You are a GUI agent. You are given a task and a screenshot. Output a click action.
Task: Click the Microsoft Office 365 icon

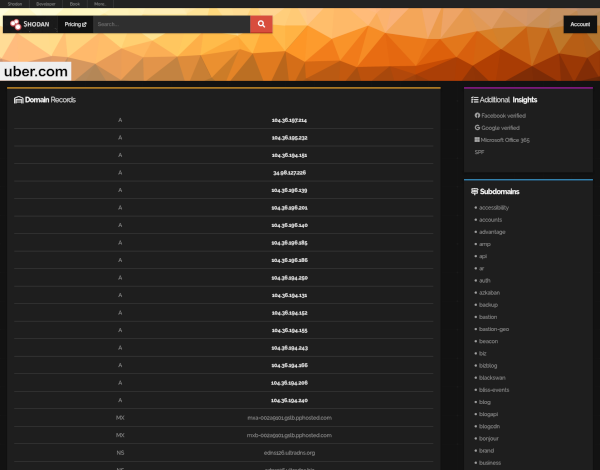click(x=477, y=140)
